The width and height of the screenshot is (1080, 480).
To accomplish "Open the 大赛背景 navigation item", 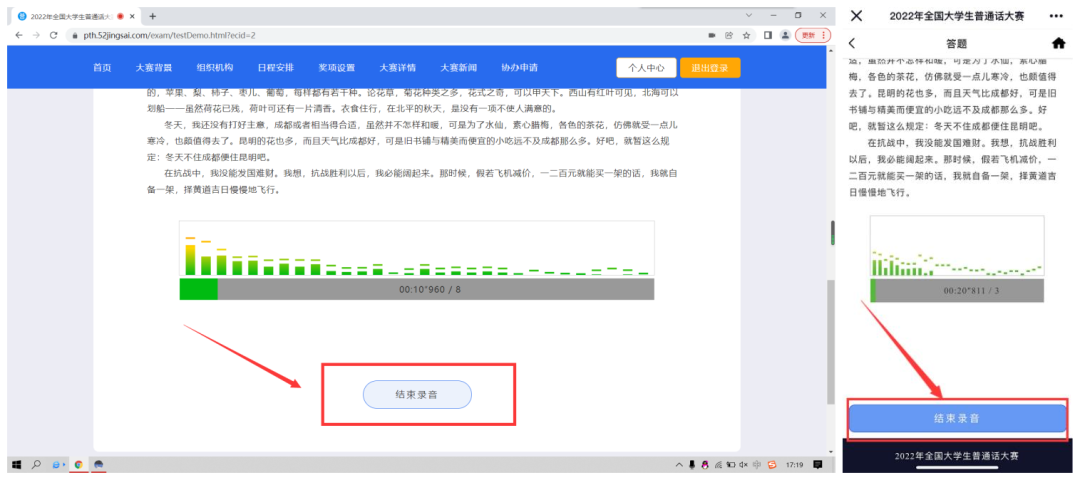I will click(154, 68).
